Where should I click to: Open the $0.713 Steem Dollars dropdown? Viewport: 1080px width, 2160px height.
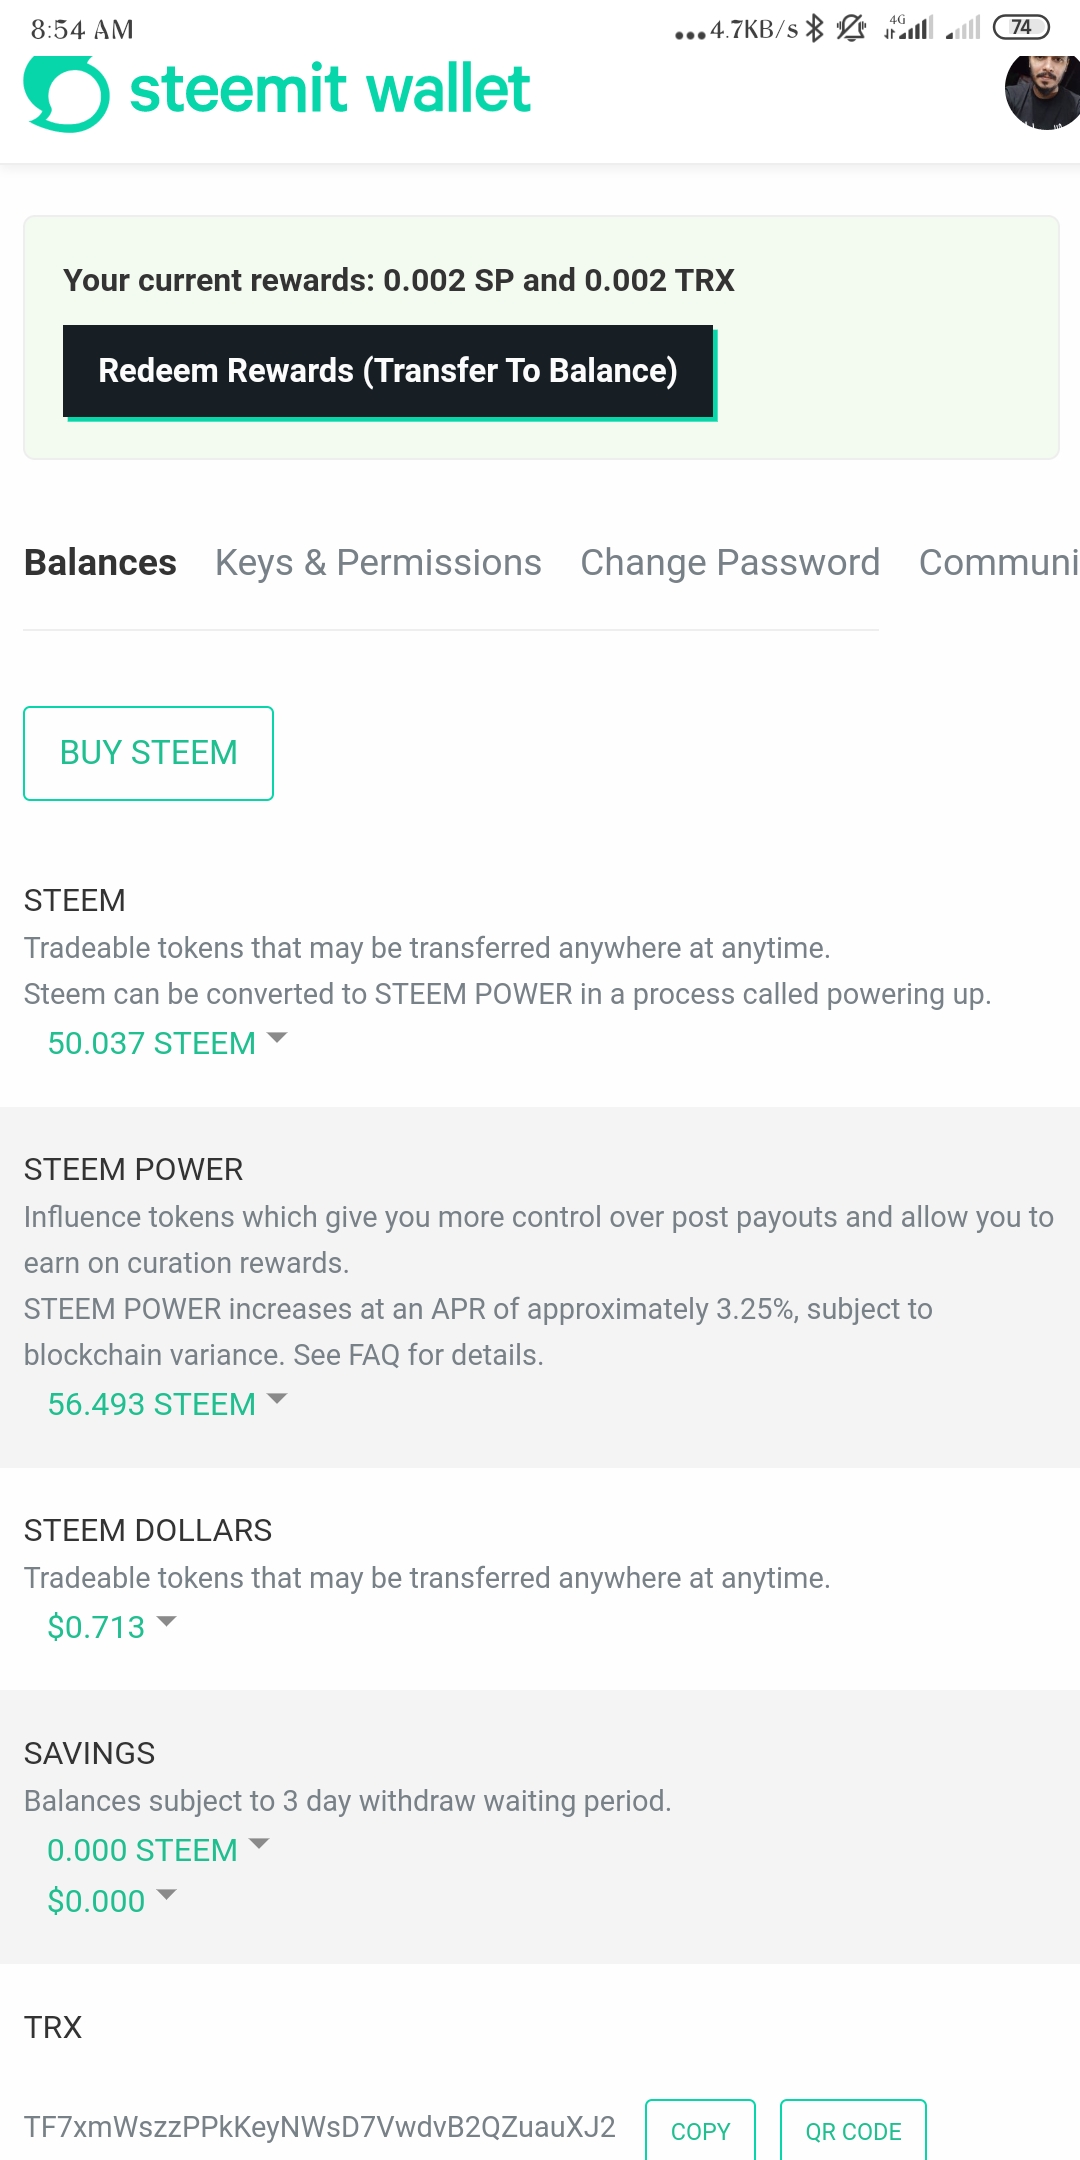[111, 1627]
